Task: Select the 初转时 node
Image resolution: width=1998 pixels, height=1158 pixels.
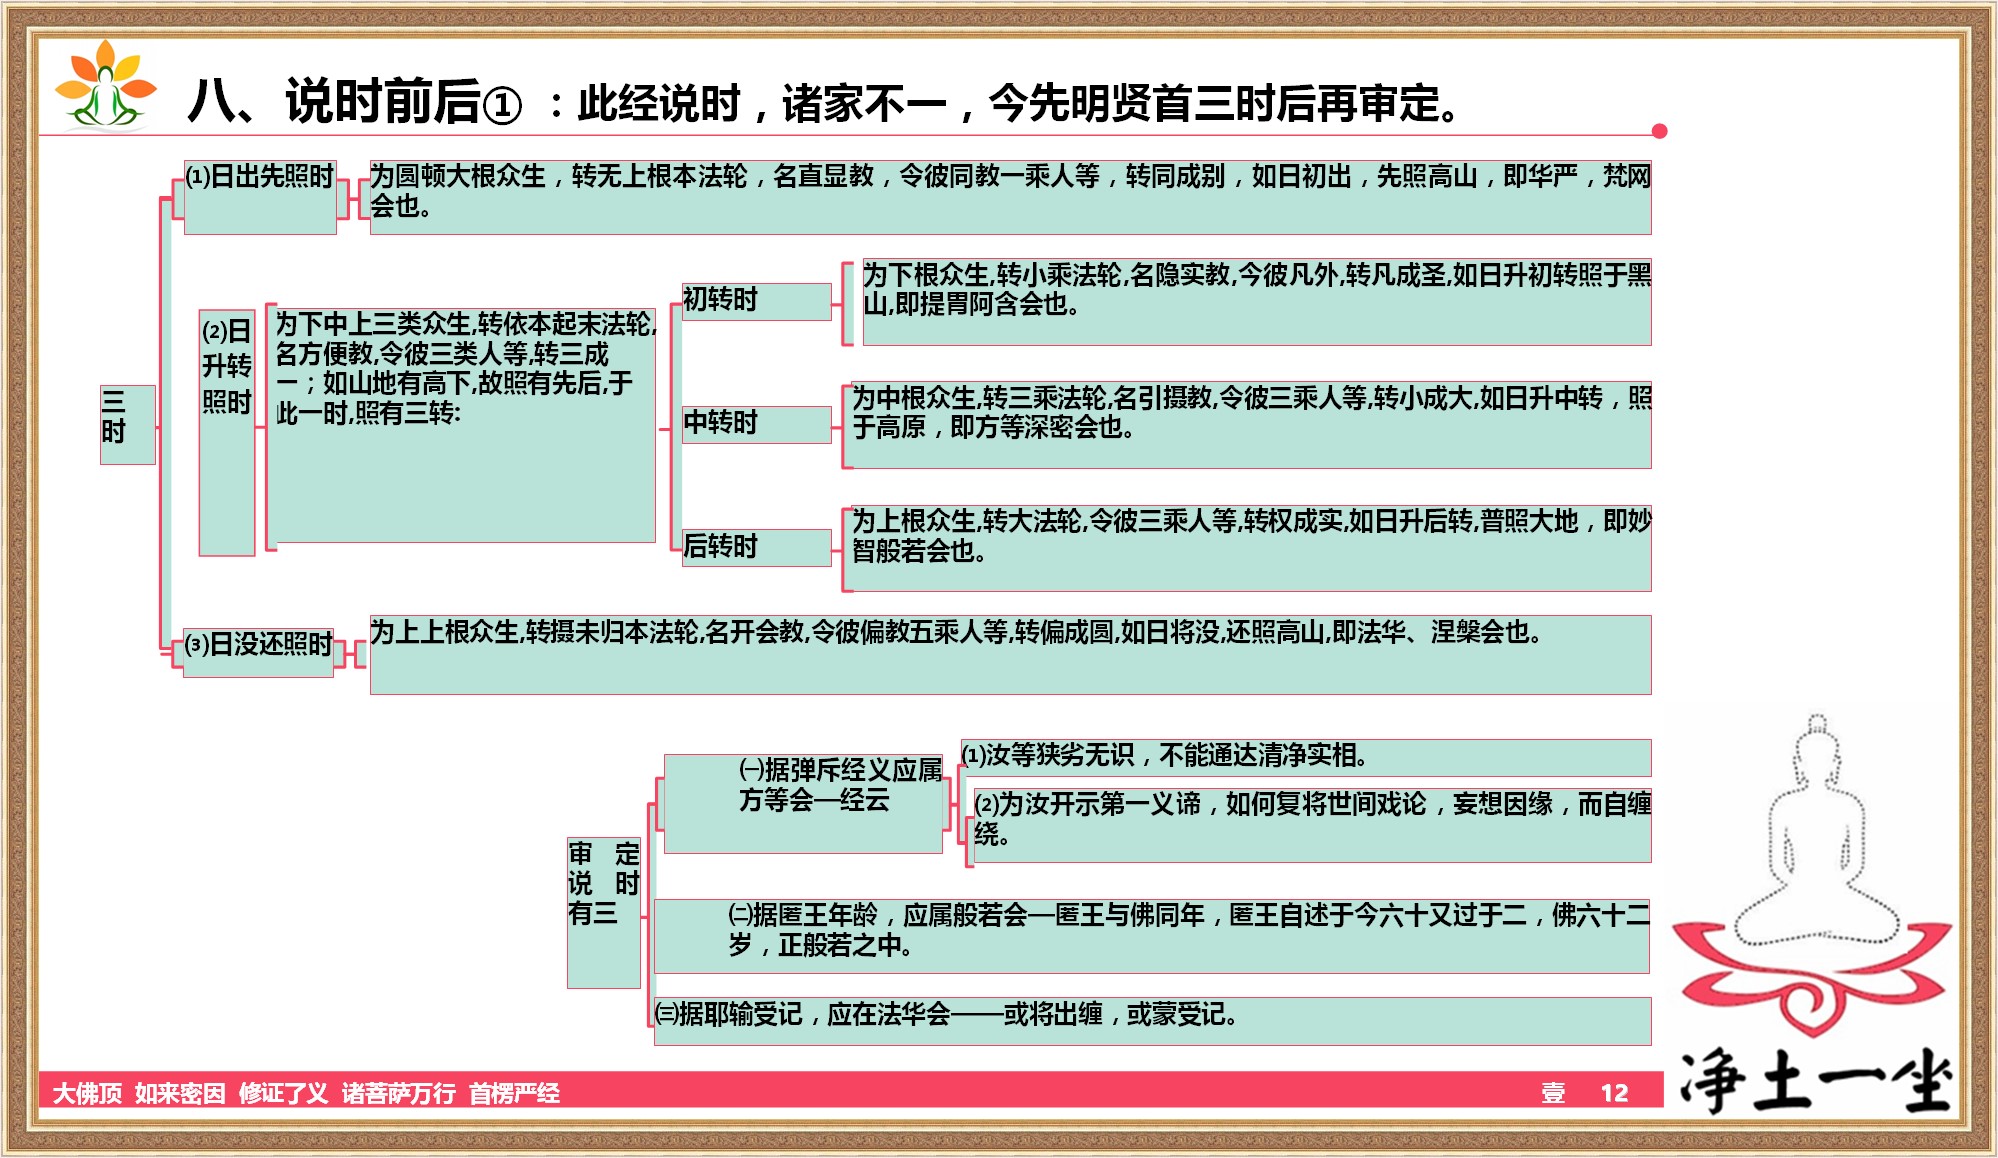Action: (753, 299)
